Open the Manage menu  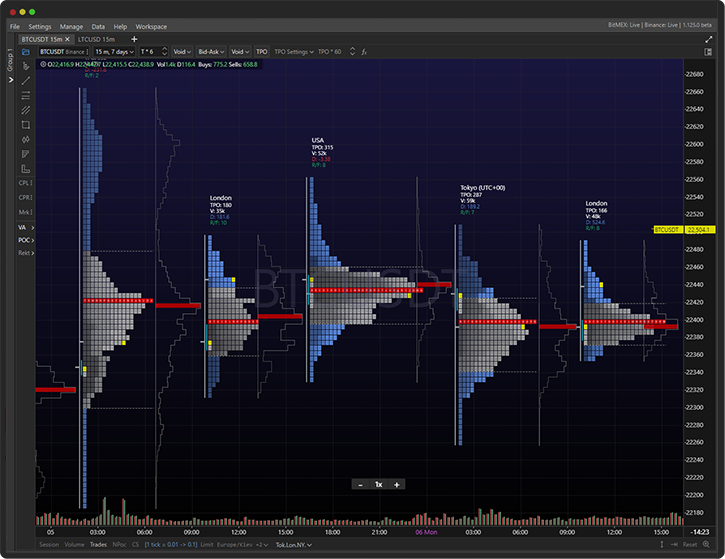pyautogui.click(x=71, y=26)
